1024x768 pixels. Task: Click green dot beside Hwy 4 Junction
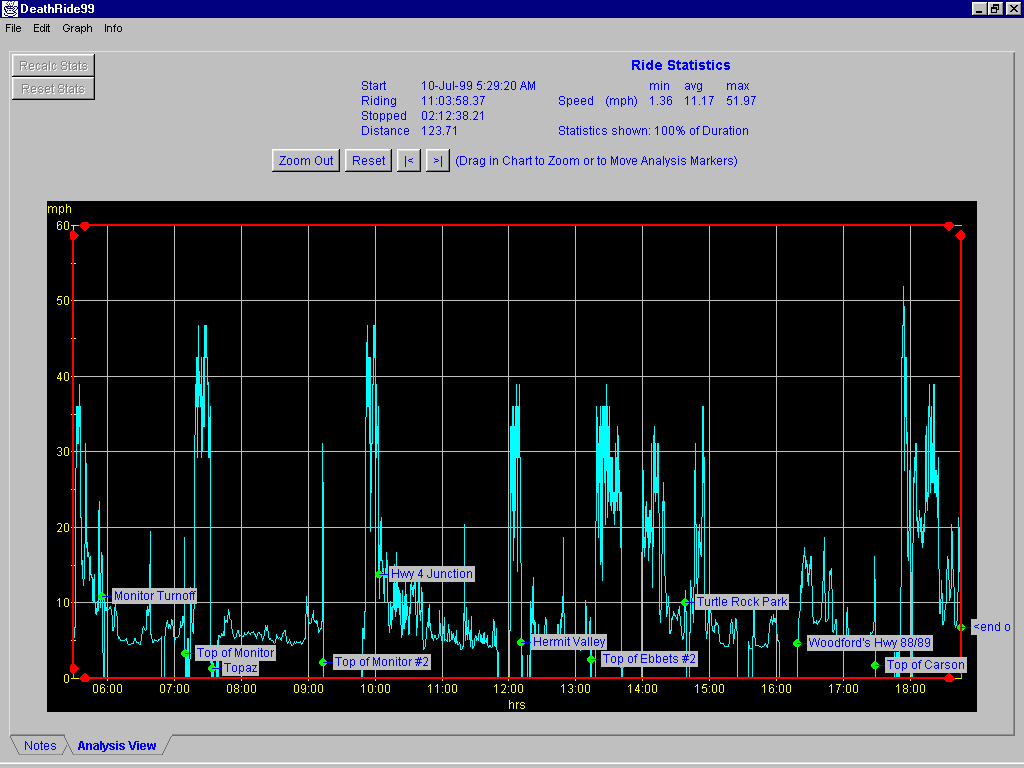coord(379,574)
